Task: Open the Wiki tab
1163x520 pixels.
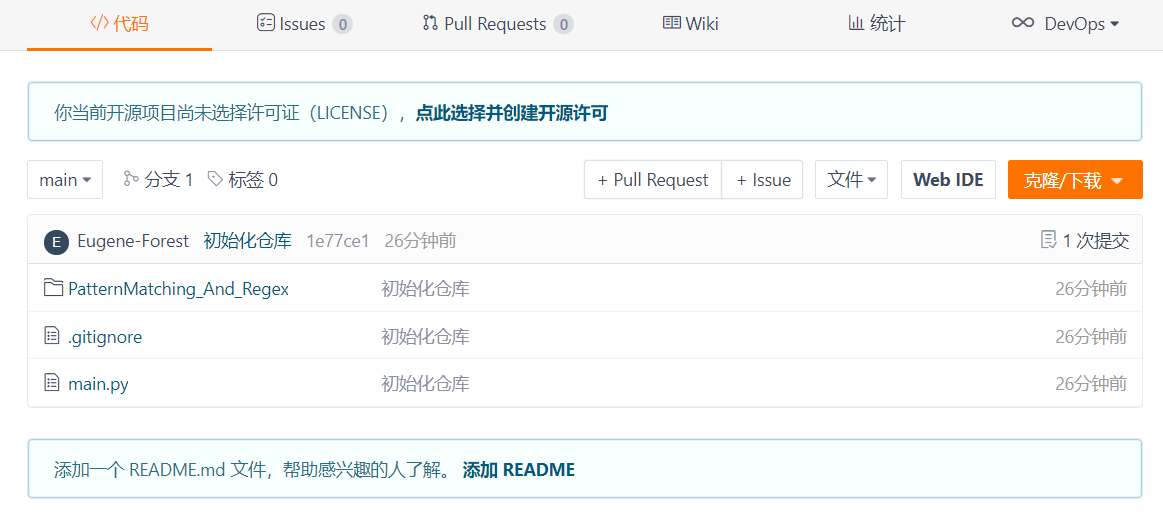Action: point(691,24)
